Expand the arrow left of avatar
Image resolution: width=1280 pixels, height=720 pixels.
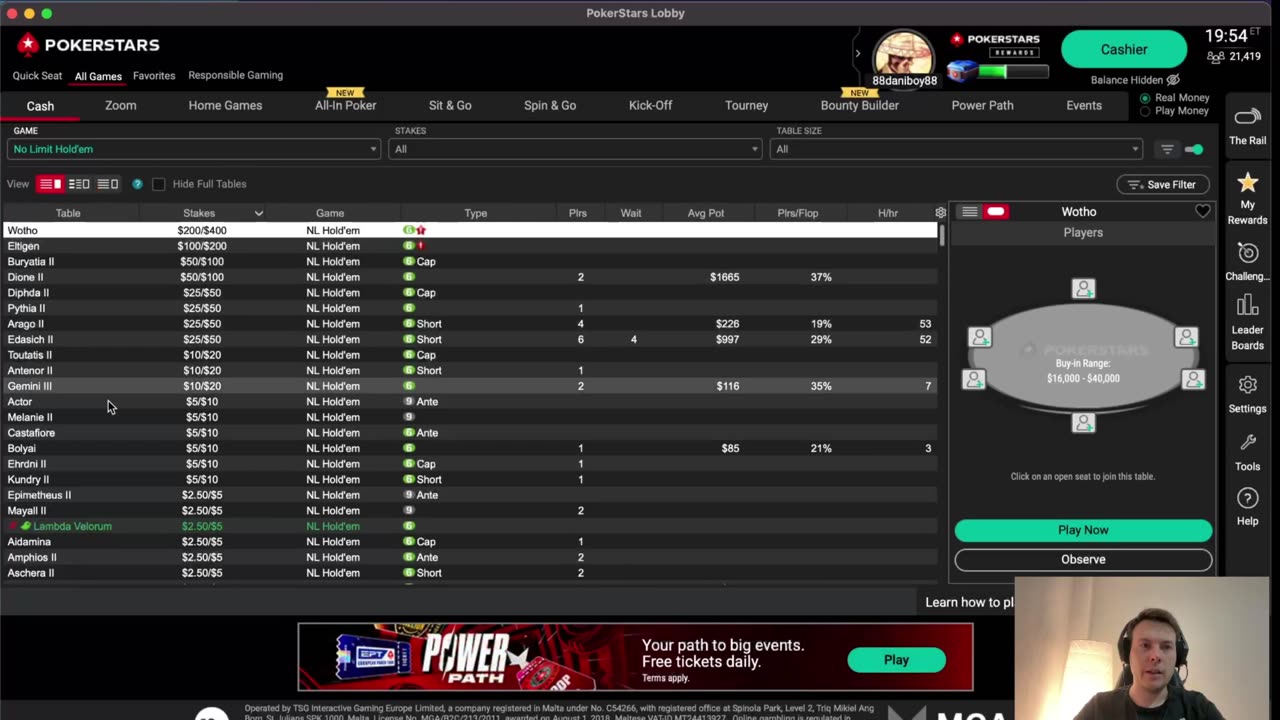857,53
